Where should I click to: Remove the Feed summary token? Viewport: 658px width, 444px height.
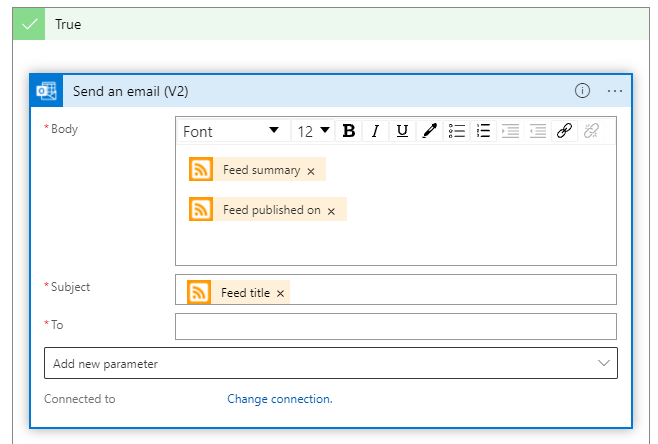tap(311, 171)
